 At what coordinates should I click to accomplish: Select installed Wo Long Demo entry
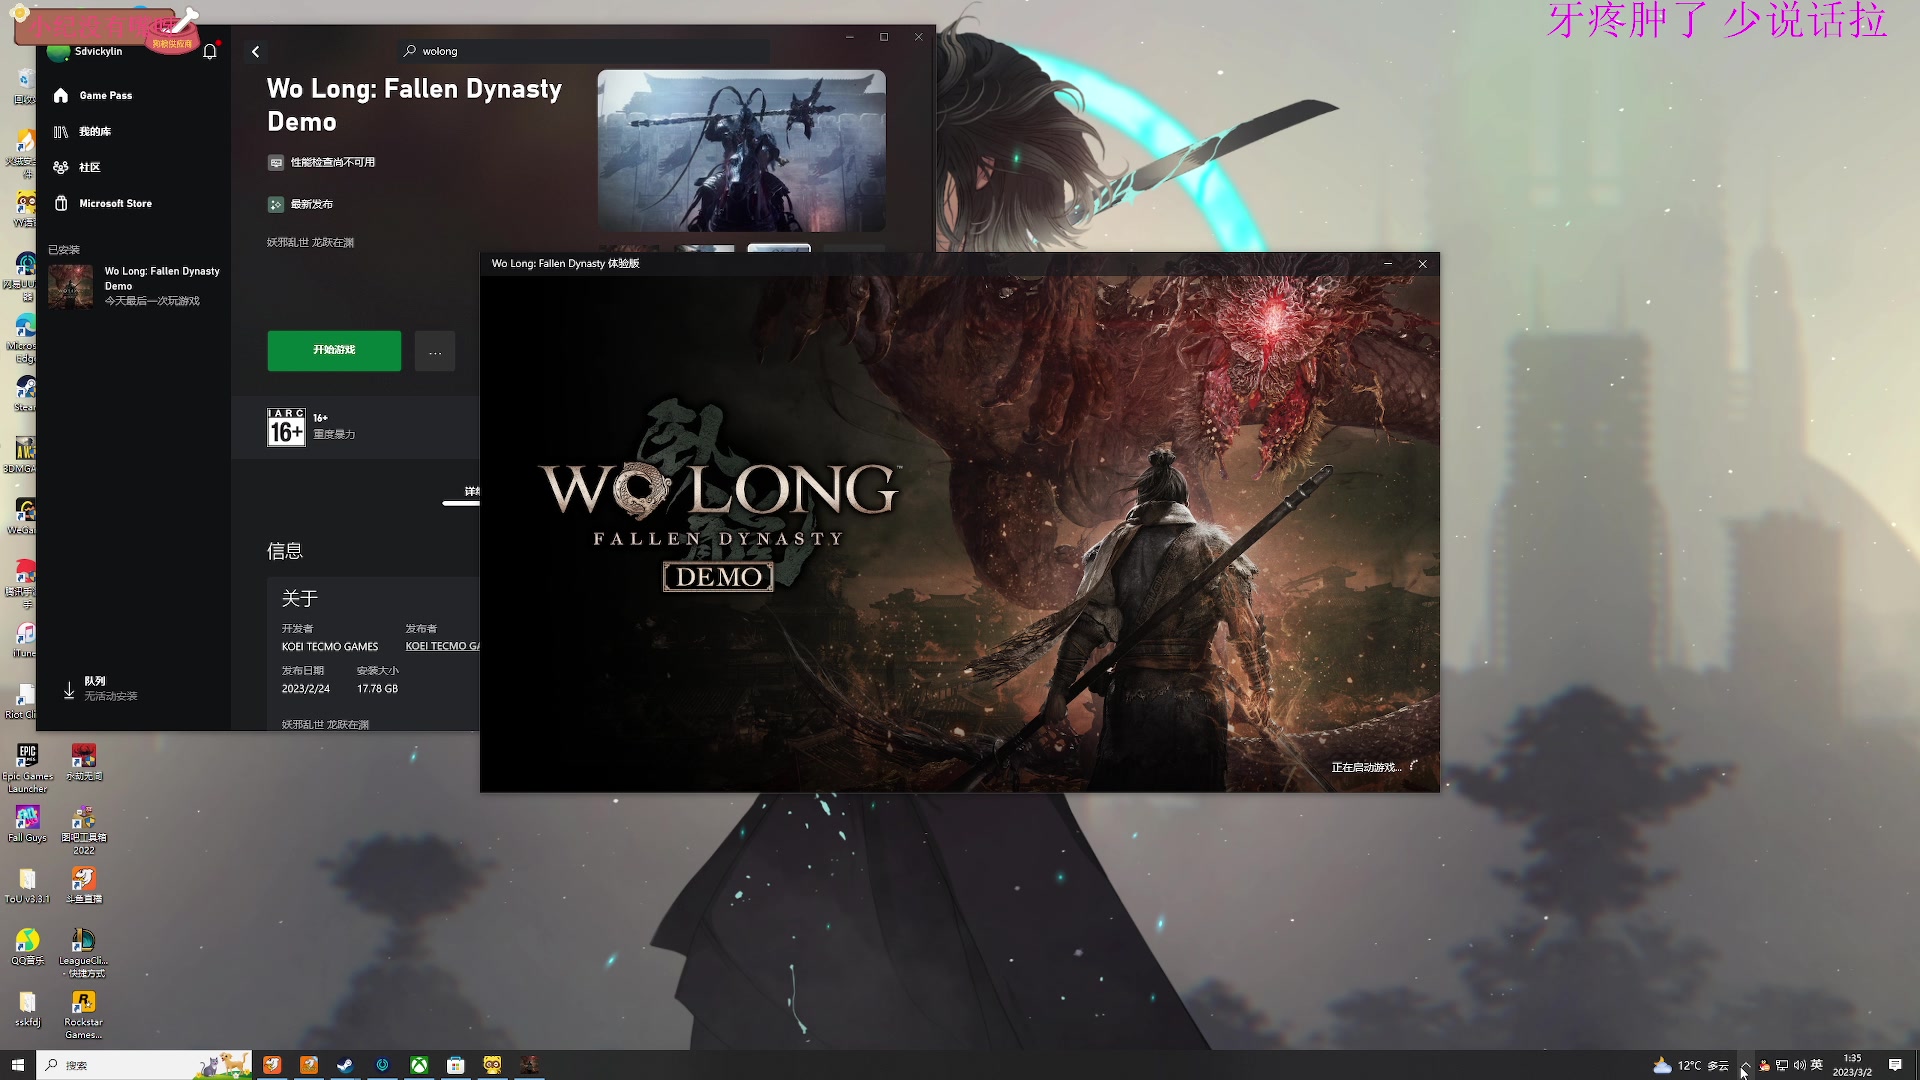coord(135,285)
